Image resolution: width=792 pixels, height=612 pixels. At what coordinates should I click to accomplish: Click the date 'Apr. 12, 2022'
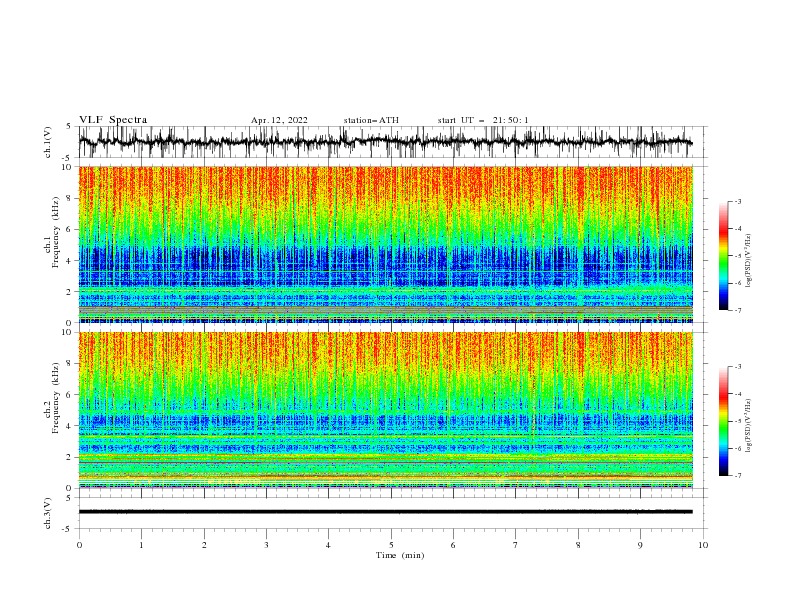pos(279,120)
